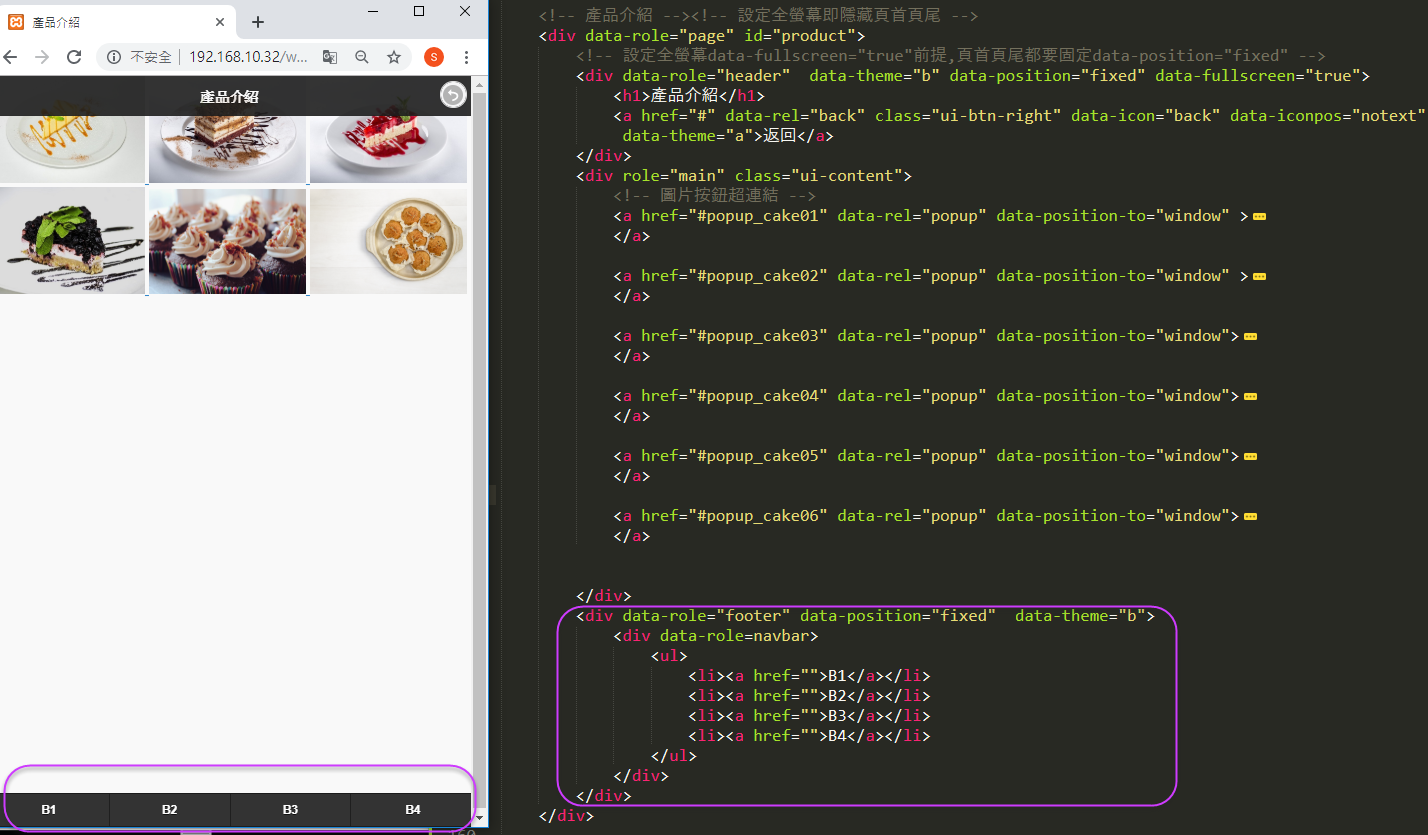Image resolution: width=1428 pixels, height=835 pixels.
Task: Expand the folded popup_cake06 code block
Action: (1249, 516)
